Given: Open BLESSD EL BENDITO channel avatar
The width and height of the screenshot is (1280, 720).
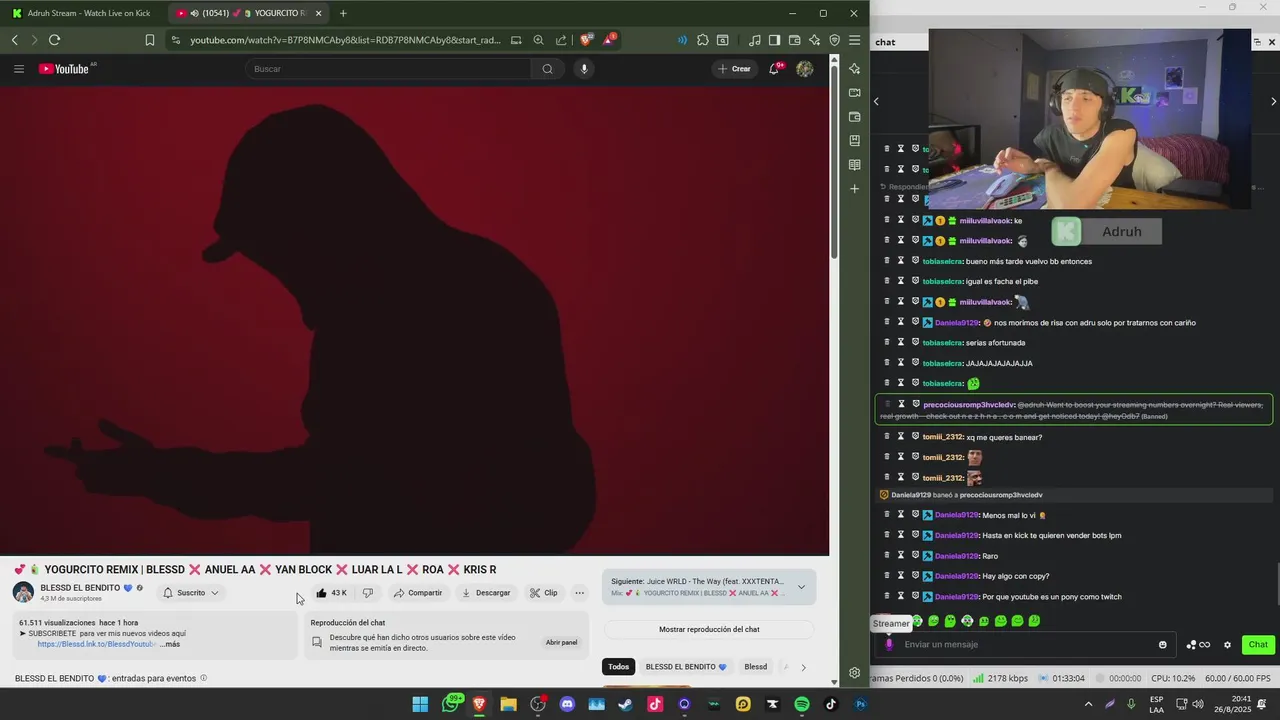Looking at the screenshot, I should [x=23, y=592].
